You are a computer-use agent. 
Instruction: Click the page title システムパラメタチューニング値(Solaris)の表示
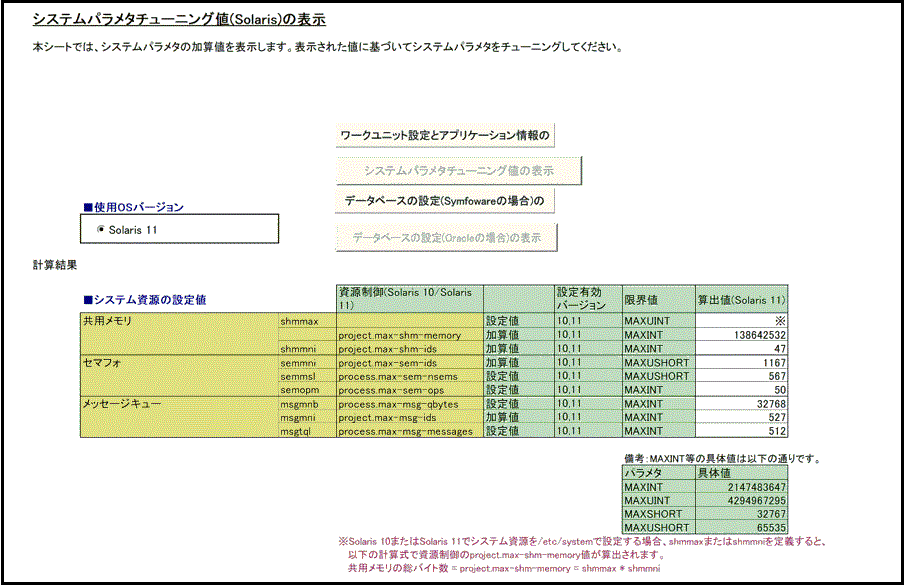179,19
